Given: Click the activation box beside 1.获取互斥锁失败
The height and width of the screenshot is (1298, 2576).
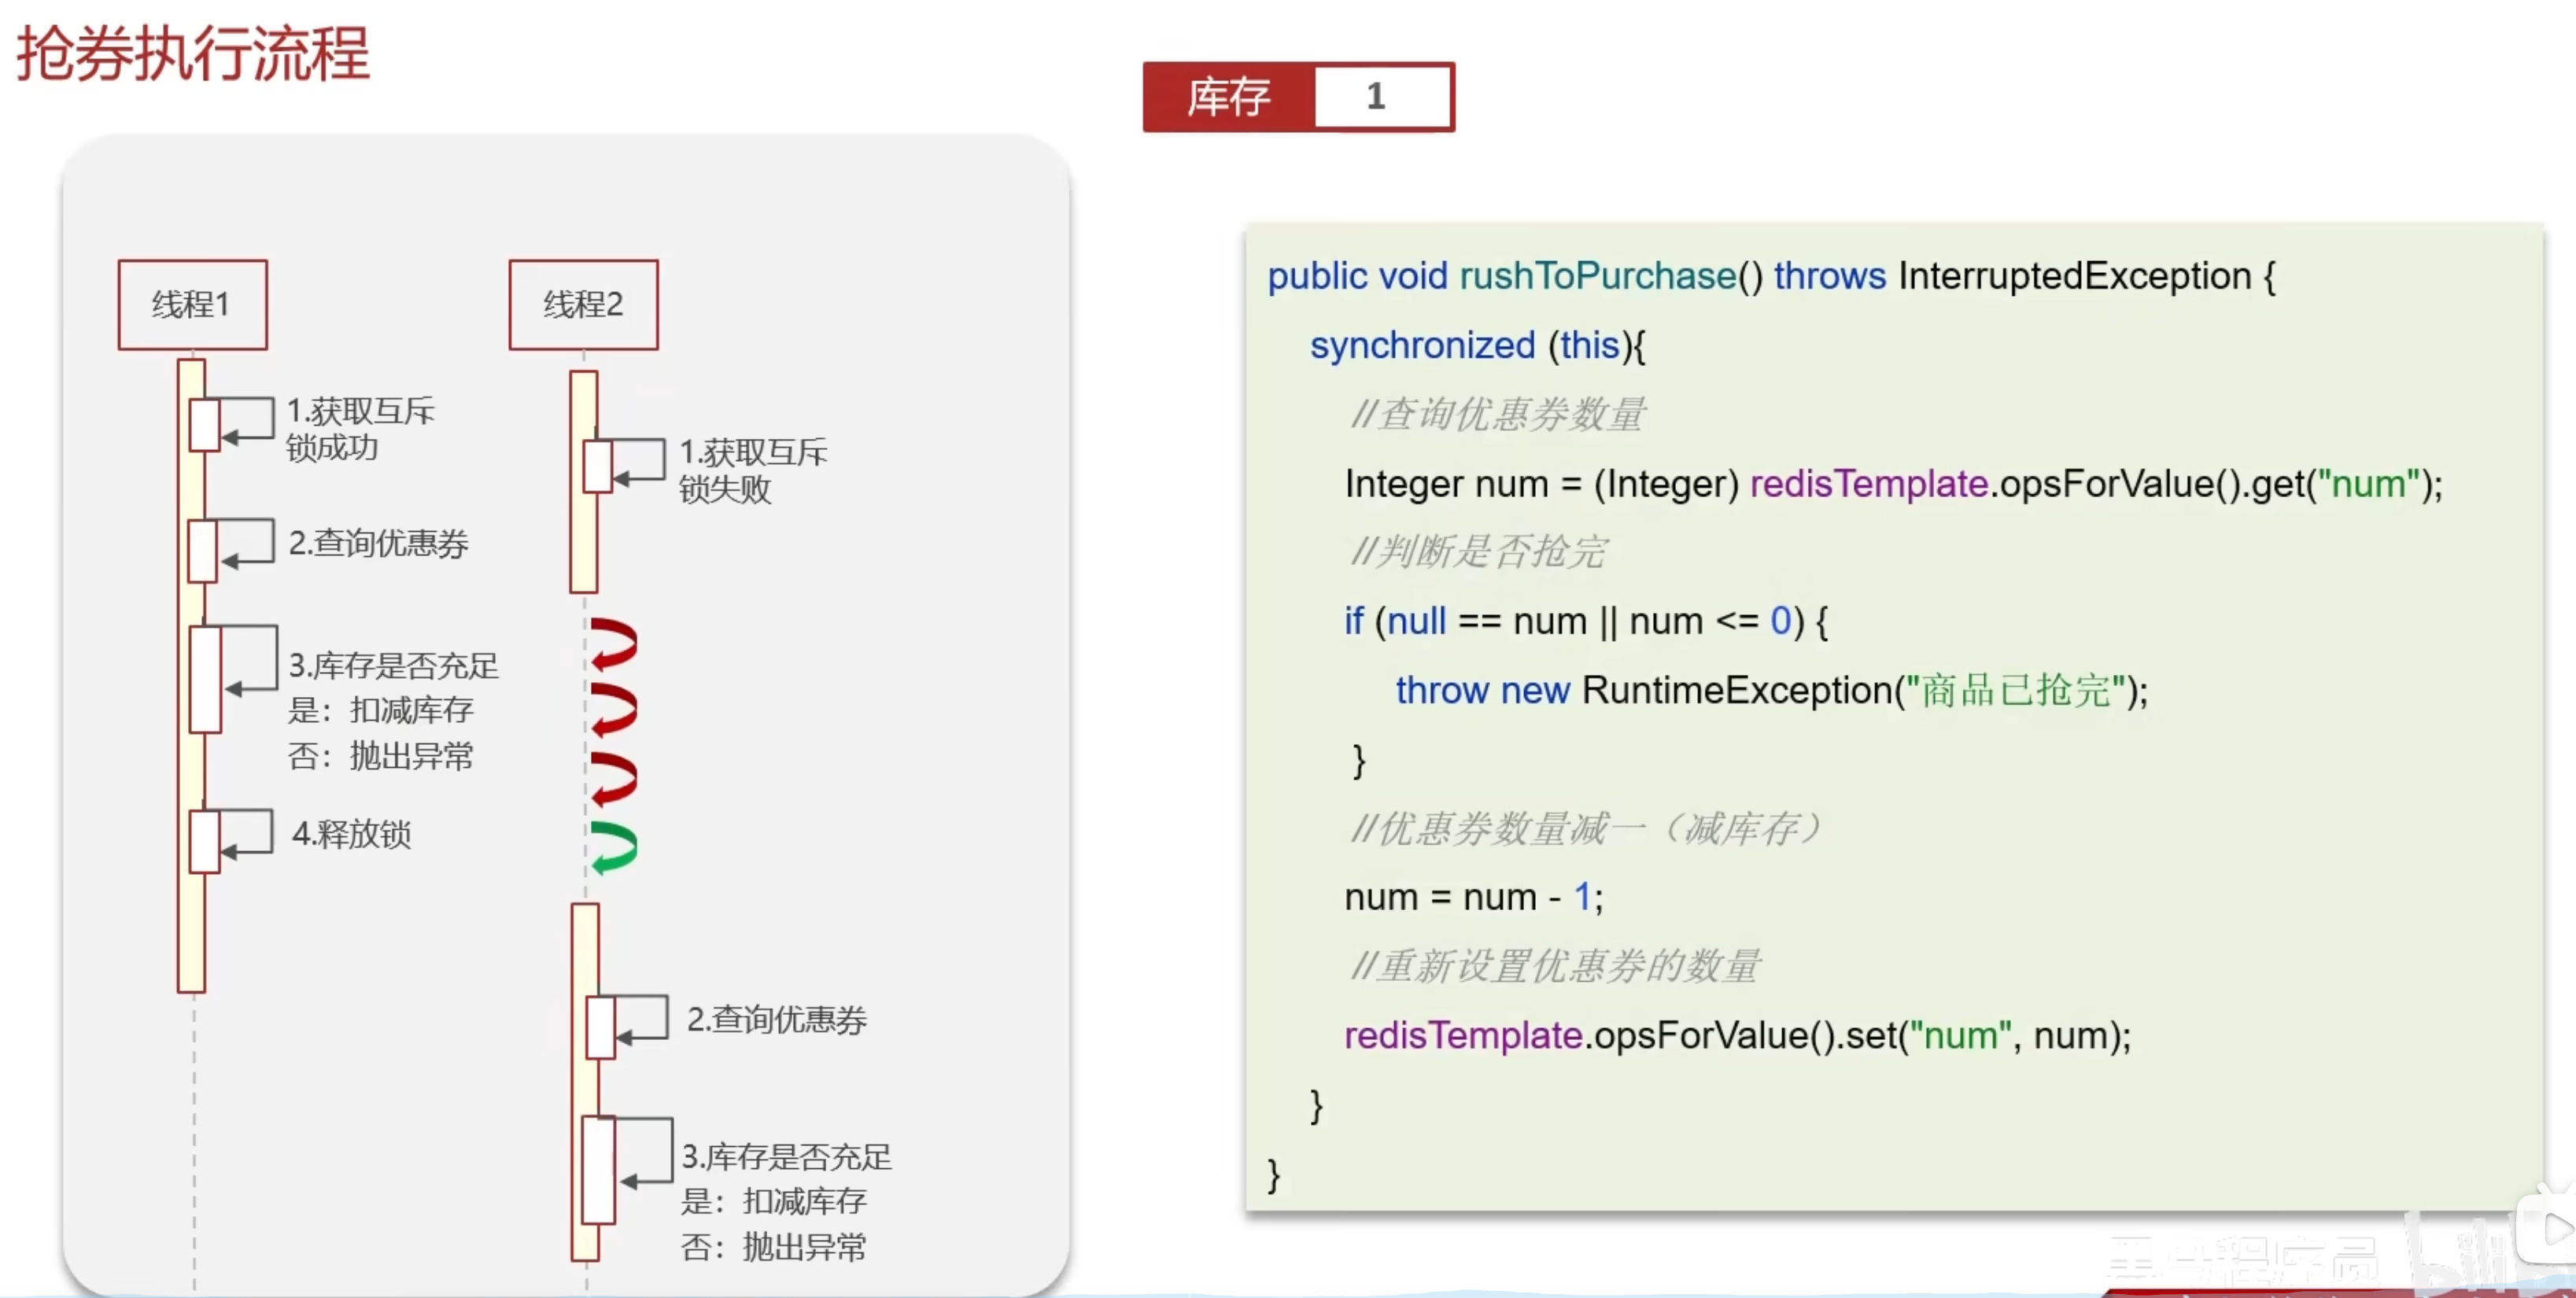Looking at the screenshot, I should [598, 466].
